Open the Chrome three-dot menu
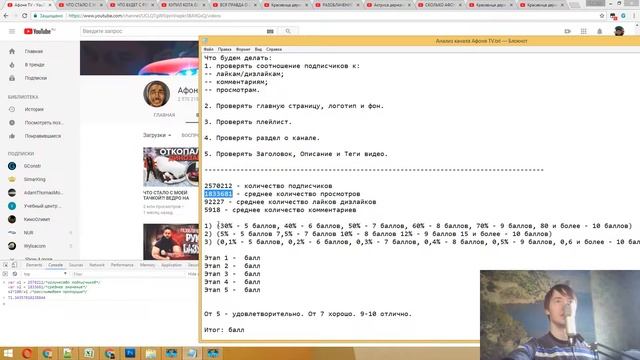The image size is (640, 360). [x=634, y=16]
